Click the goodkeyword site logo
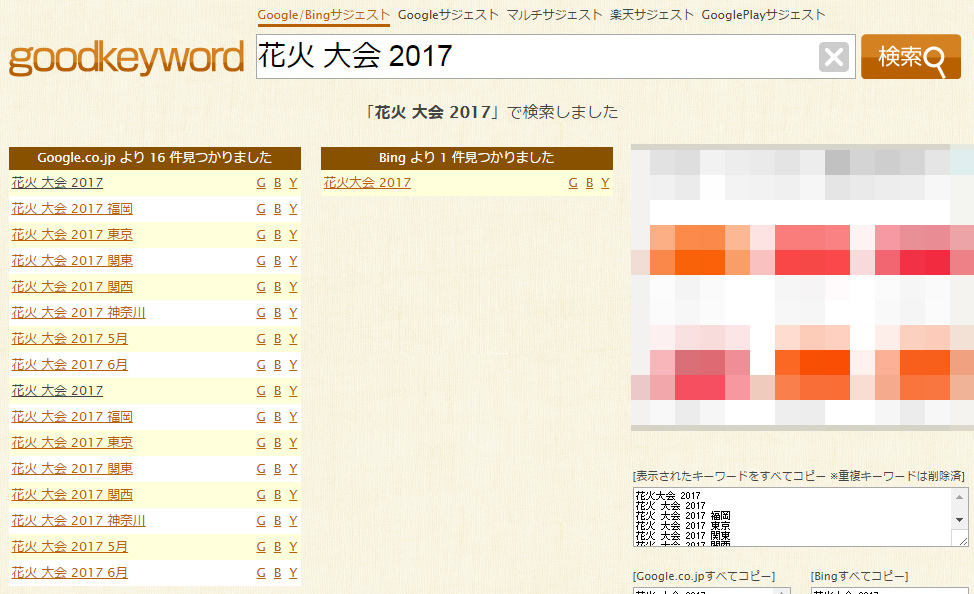This screenshot has width=974, height=594. coord(125,57)
